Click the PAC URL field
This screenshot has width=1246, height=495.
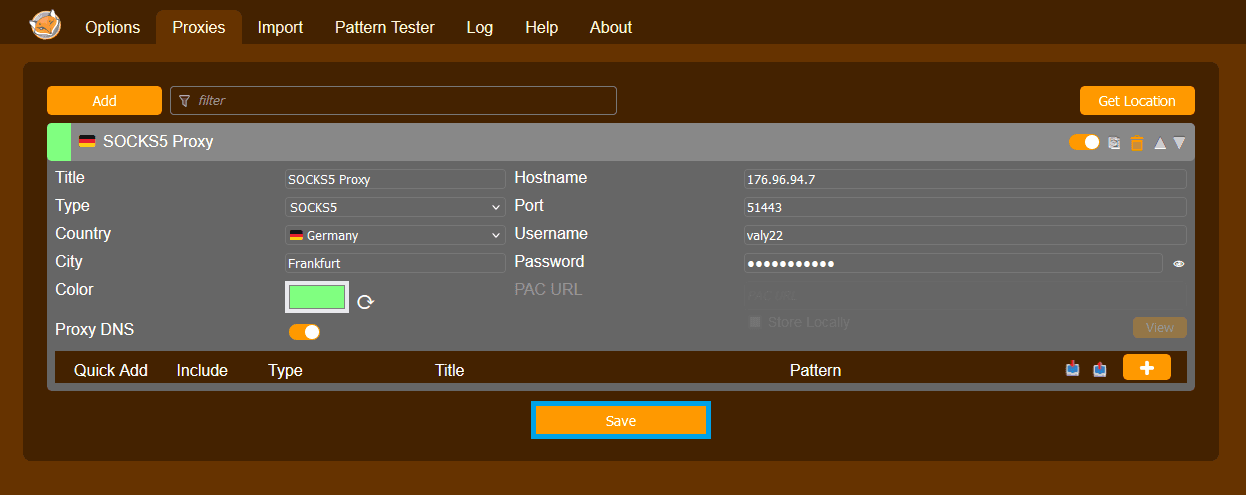965,296
